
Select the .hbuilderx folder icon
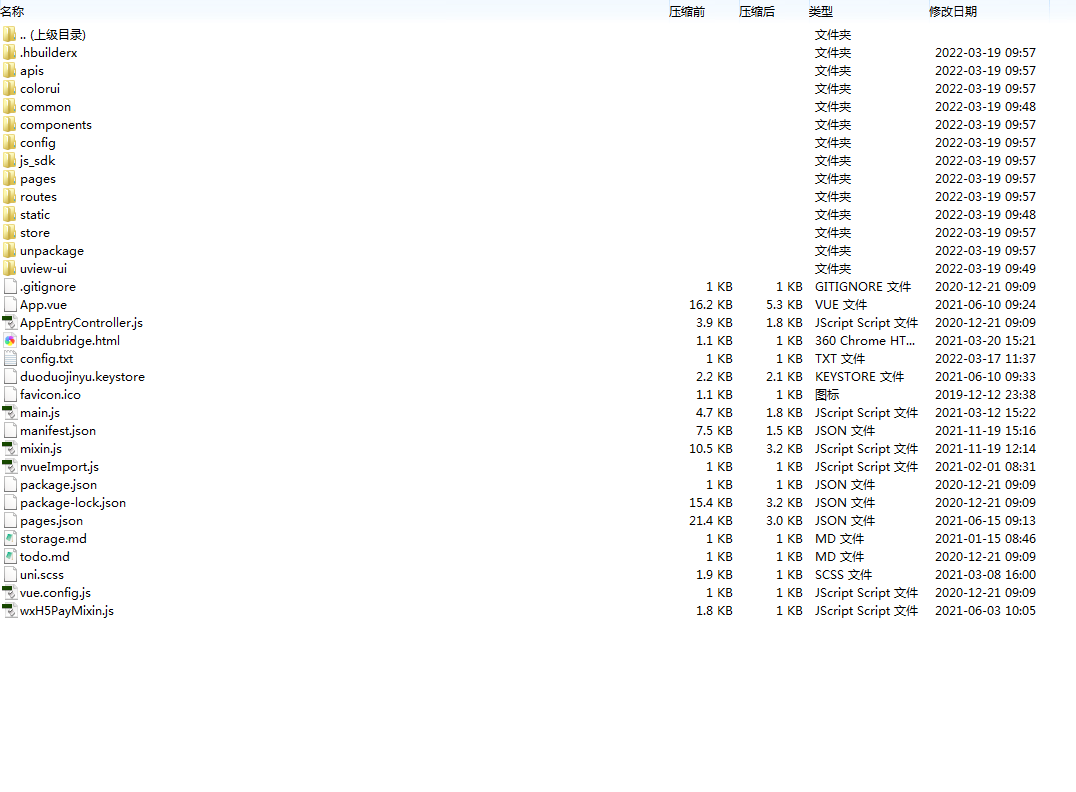[10, 52]
